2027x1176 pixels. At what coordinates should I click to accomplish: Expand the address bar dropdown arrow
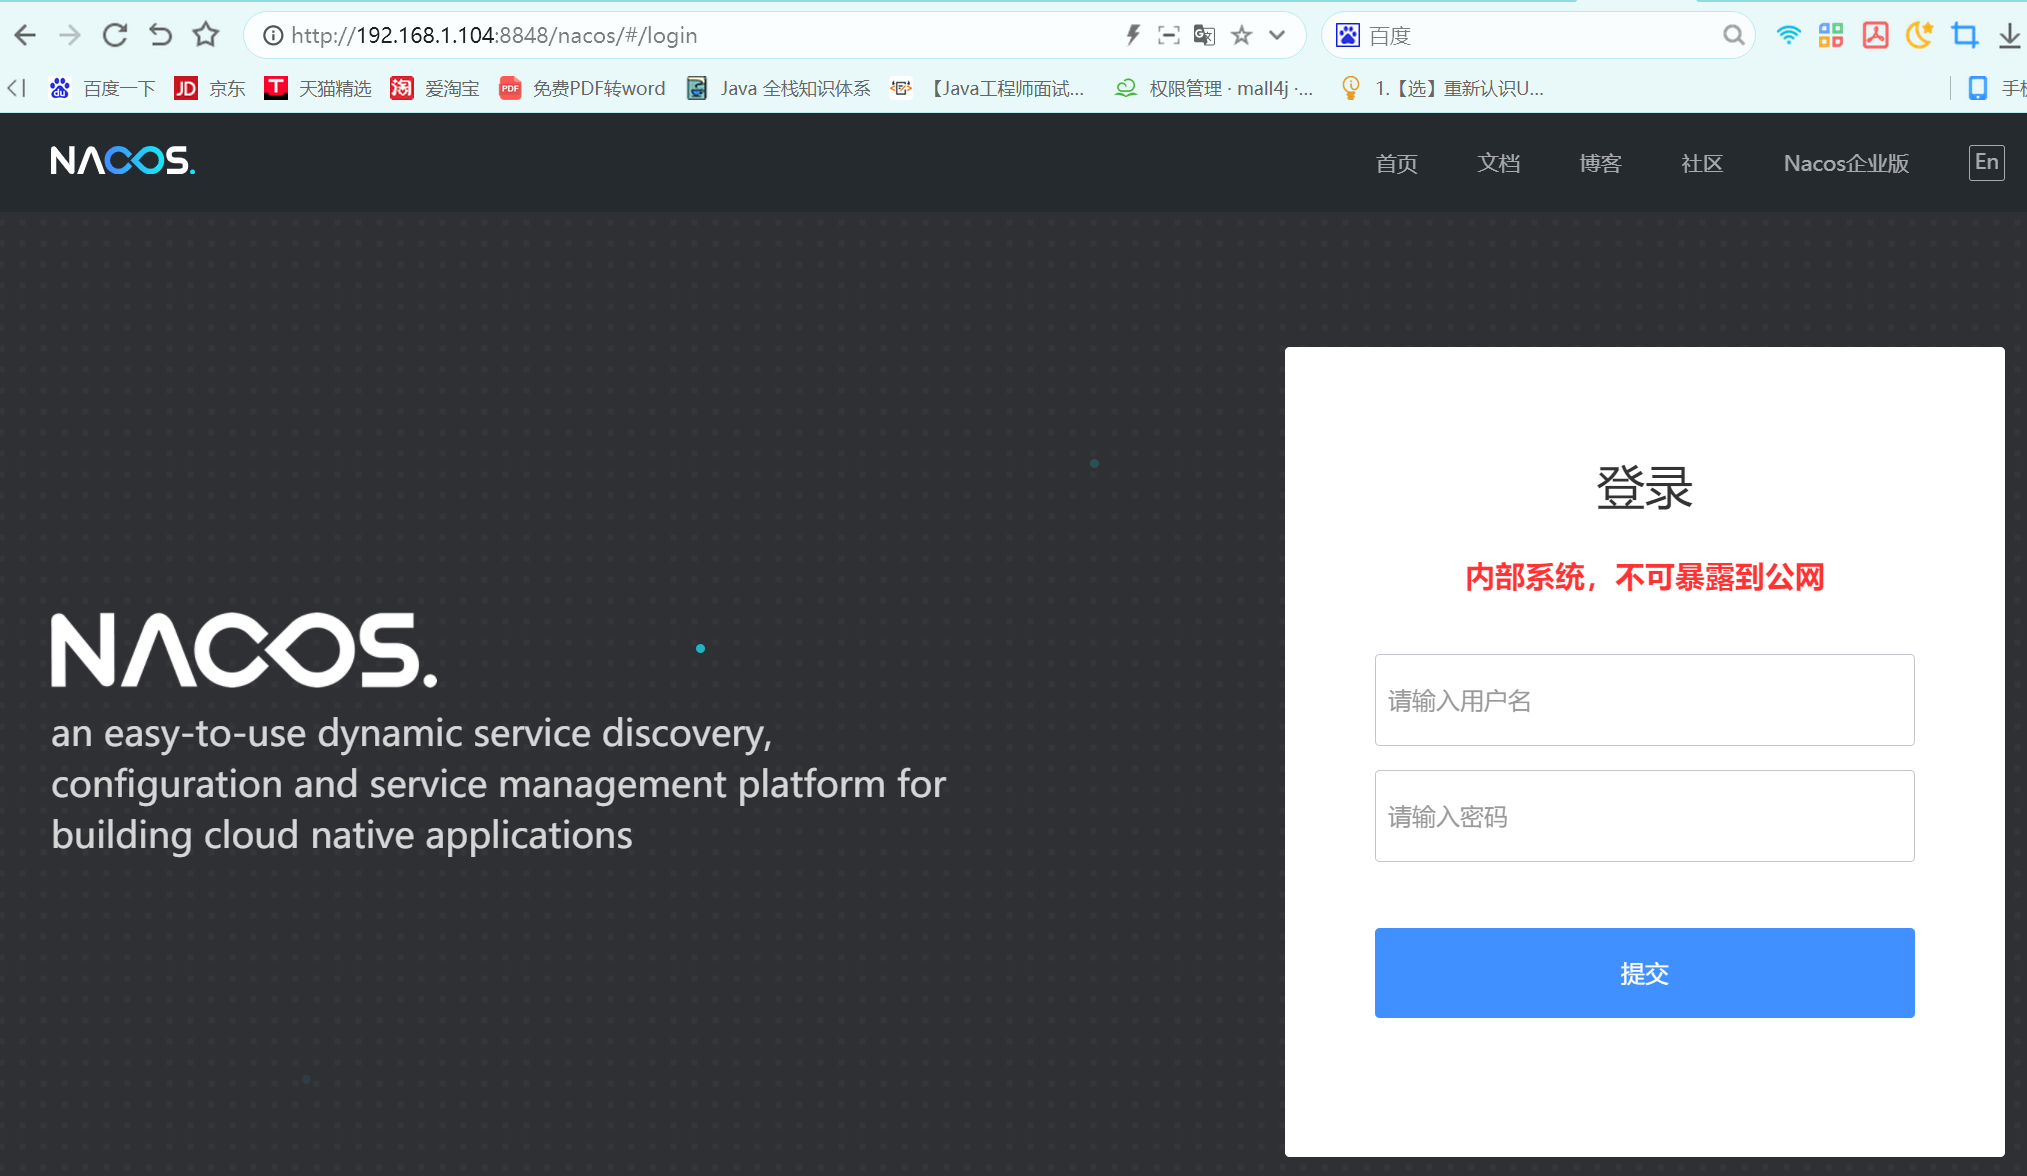click(1277, 36)
